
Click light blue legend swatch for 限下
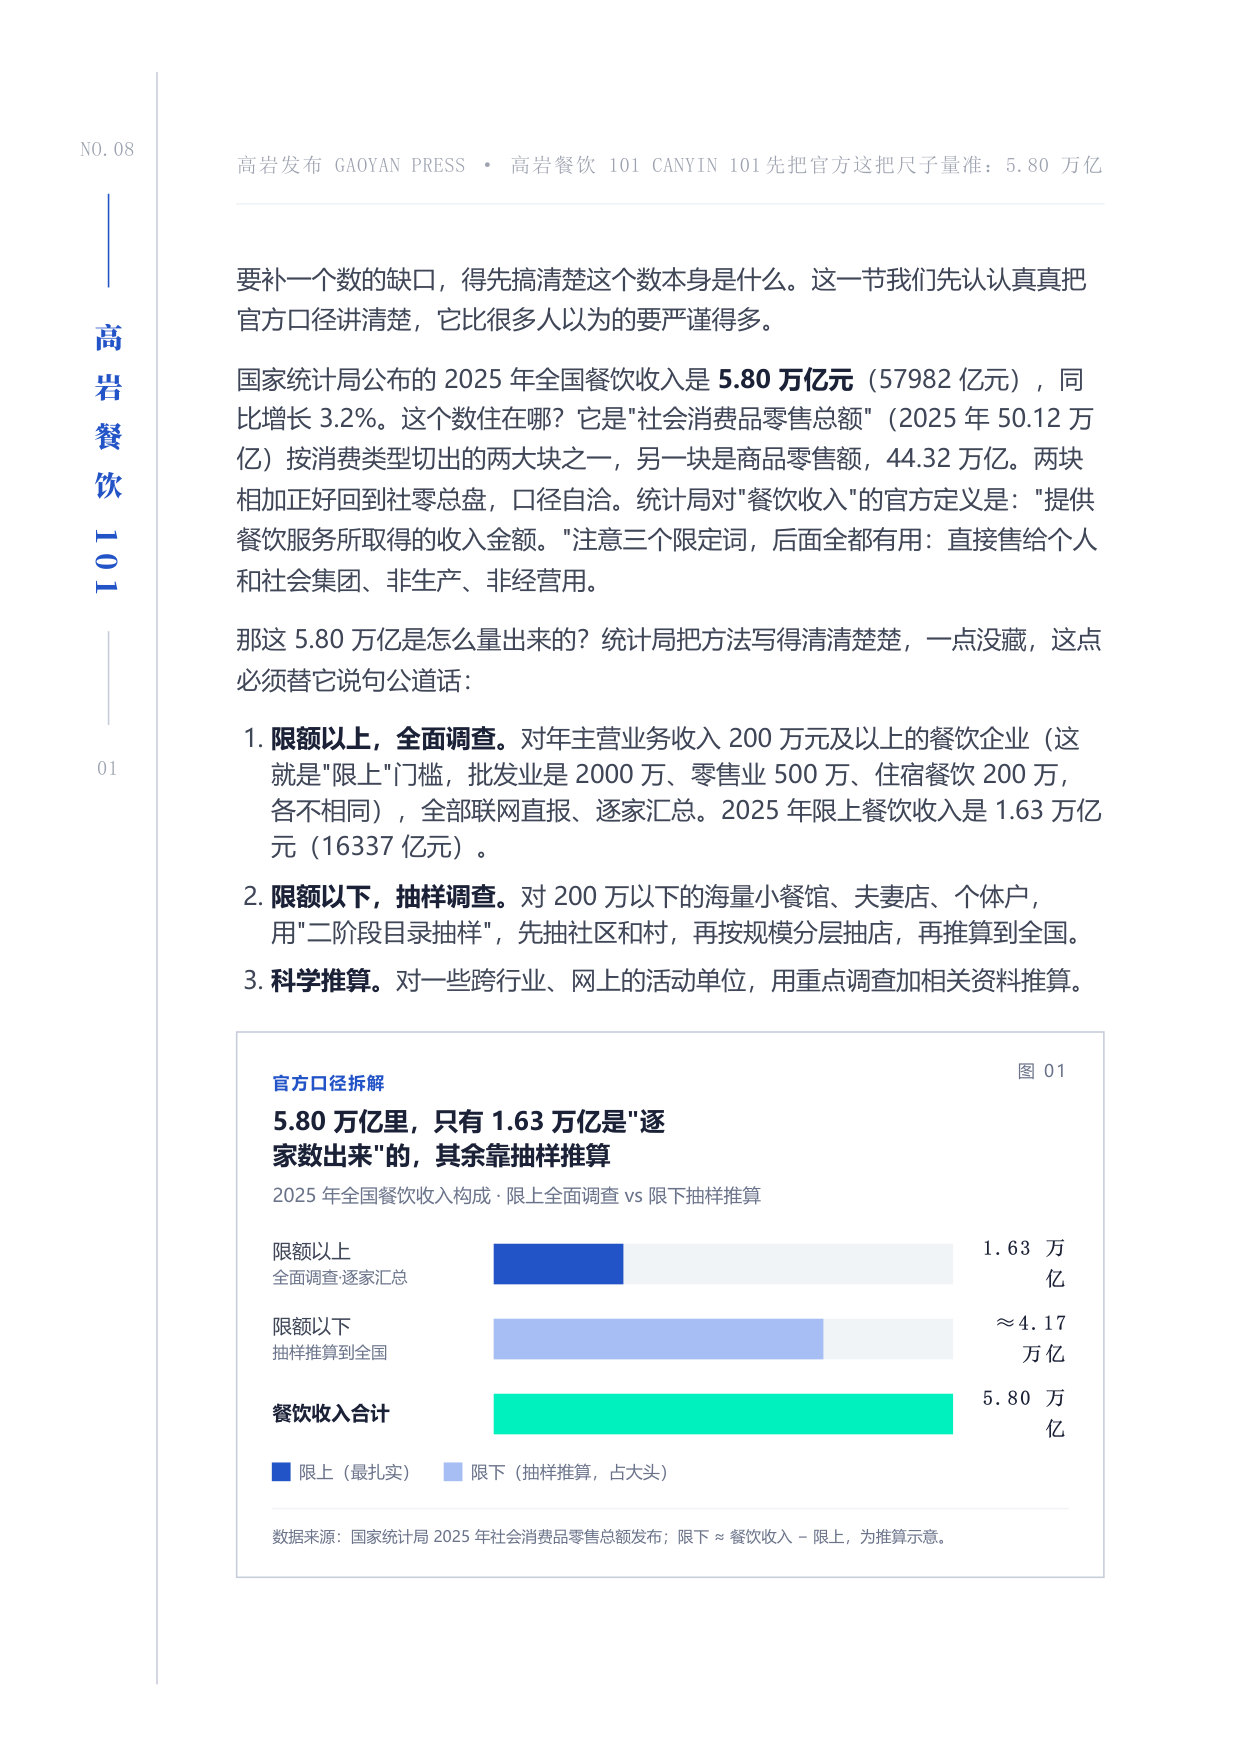point(453,1473)
